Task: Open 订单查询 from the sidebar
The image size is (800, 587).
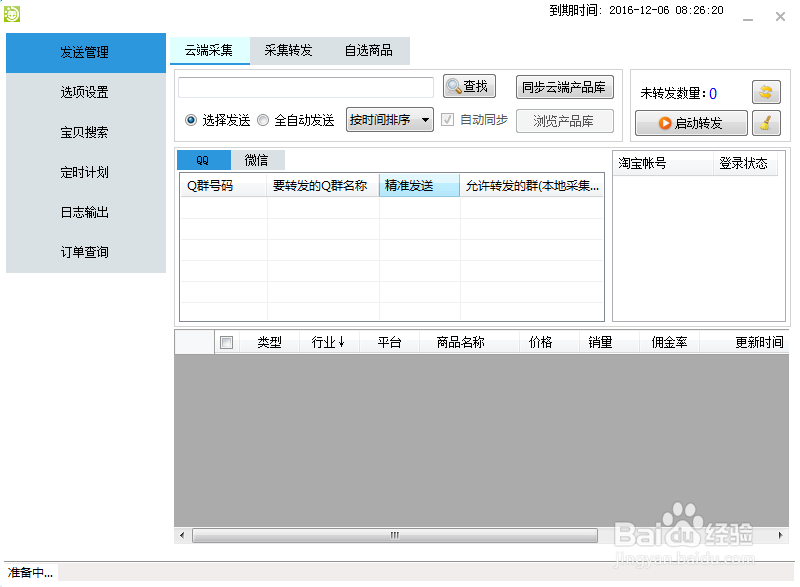Action: 85,252
